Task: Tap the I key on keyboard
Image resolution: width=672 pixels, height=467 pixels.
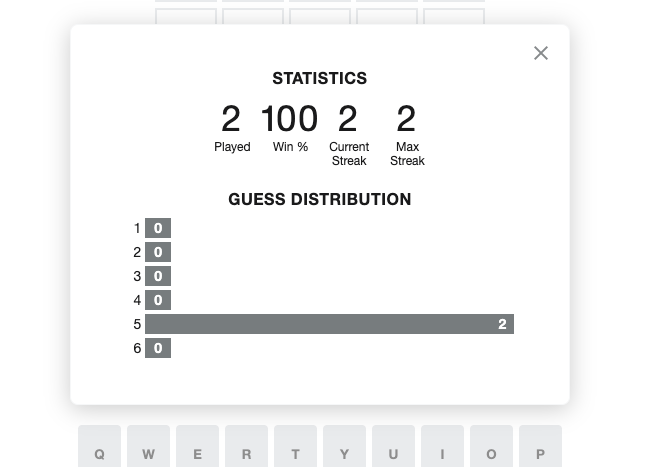Action: pos(442,446)
